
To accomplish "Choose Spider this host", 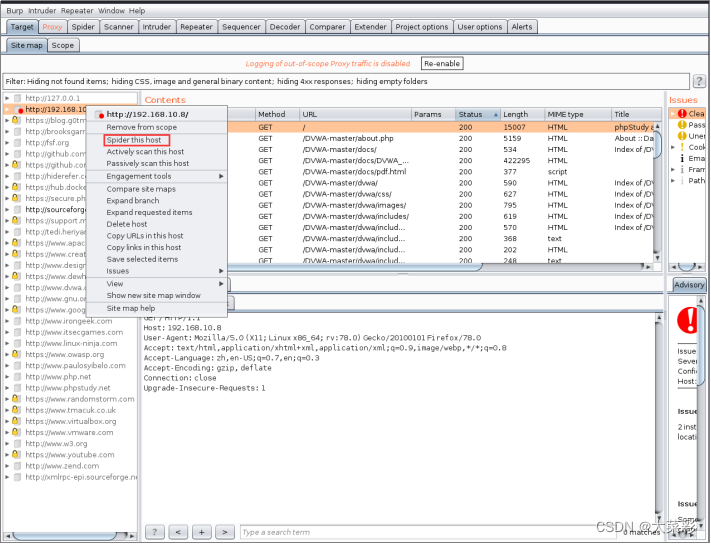I will [134, 140].
